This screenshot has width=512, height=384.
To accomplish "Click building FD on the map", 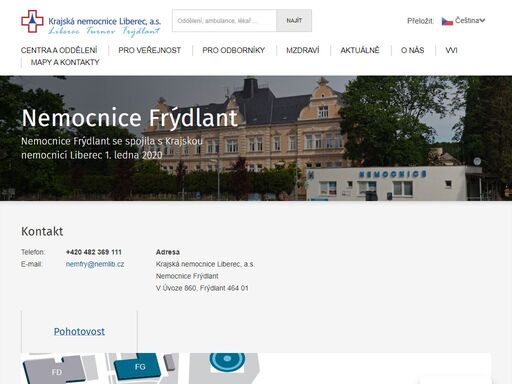I will click(x=55, y=371).
